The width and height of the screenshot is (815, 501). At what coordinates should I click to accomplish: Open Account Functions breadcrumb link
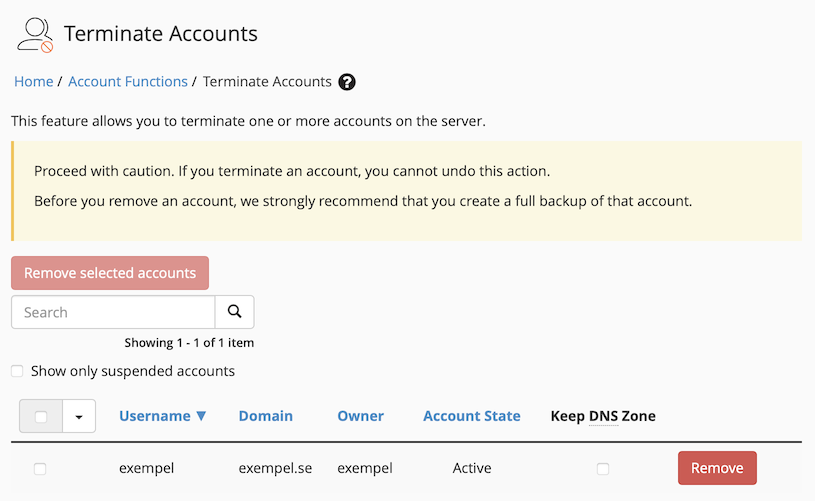(127, 82)
